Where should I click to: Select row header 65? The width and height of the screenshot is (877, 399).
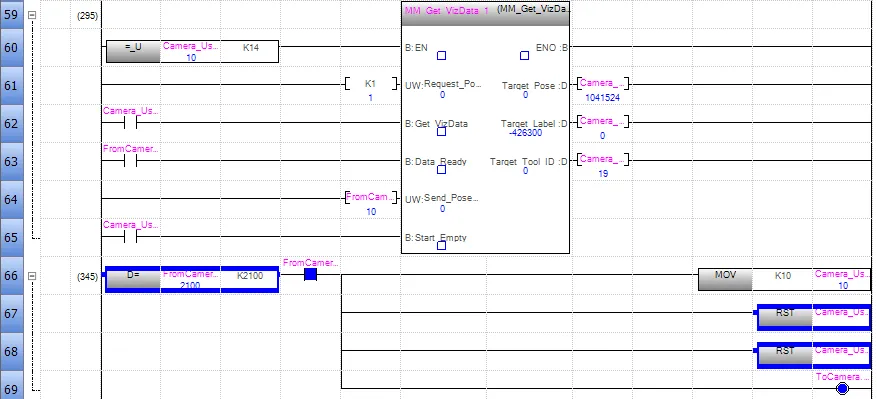11,238
